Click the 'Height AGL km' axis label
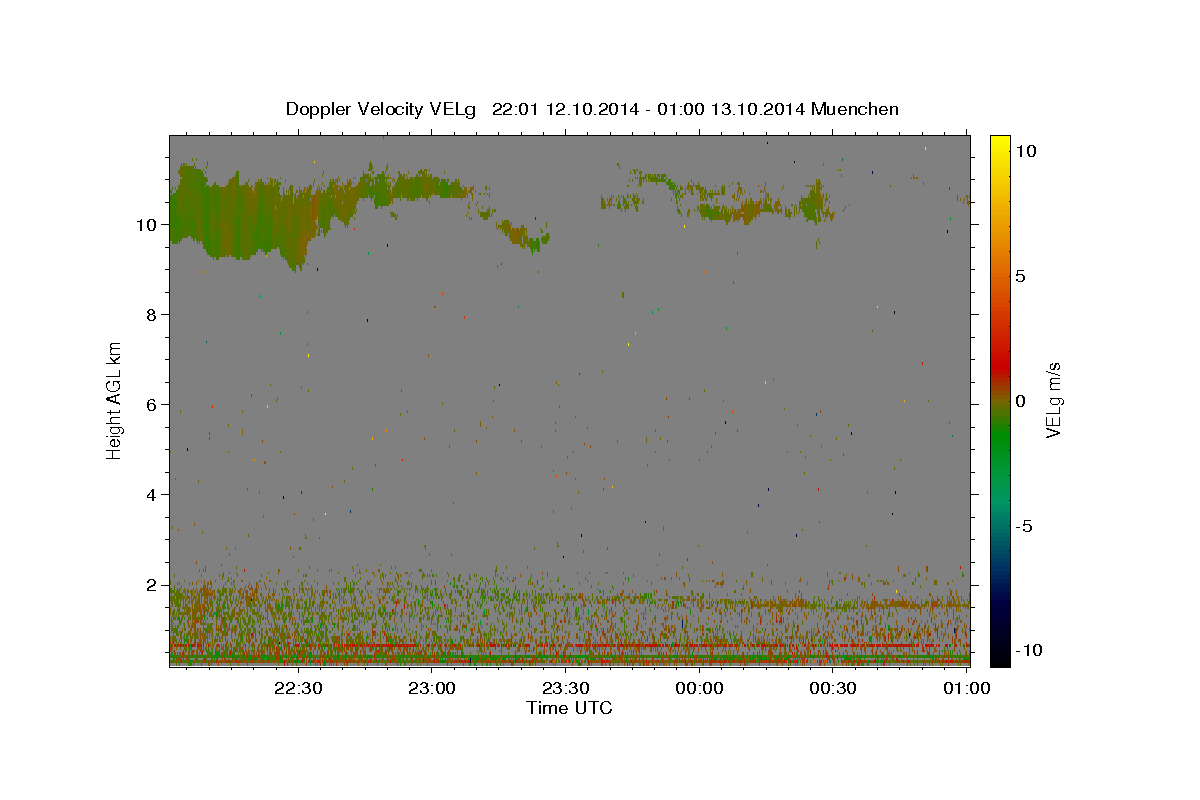This screenshot has width=1200, height=800. [115, 400]
